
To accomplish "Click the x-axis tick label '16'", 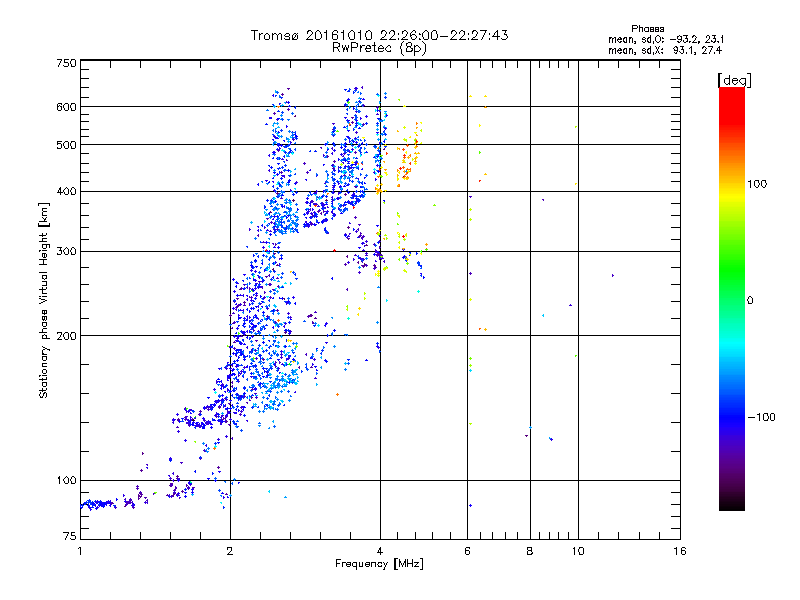I will [x=680, y=551].
